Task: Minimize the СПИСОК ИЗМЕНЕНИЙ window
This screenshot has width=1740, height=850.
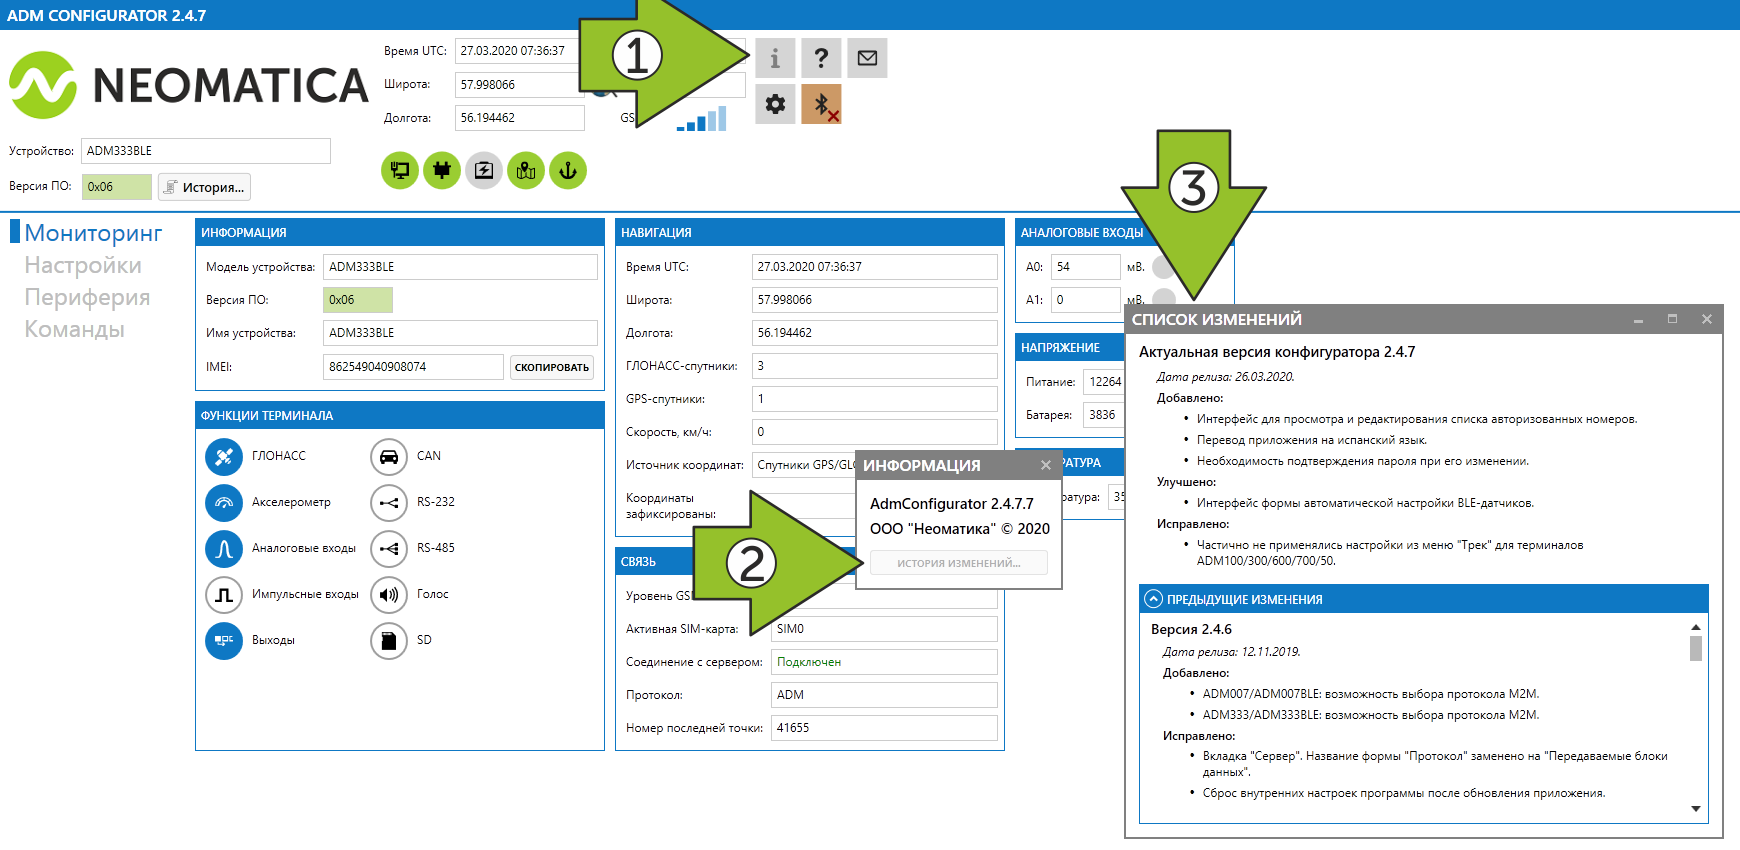Action: [1638, 319]
